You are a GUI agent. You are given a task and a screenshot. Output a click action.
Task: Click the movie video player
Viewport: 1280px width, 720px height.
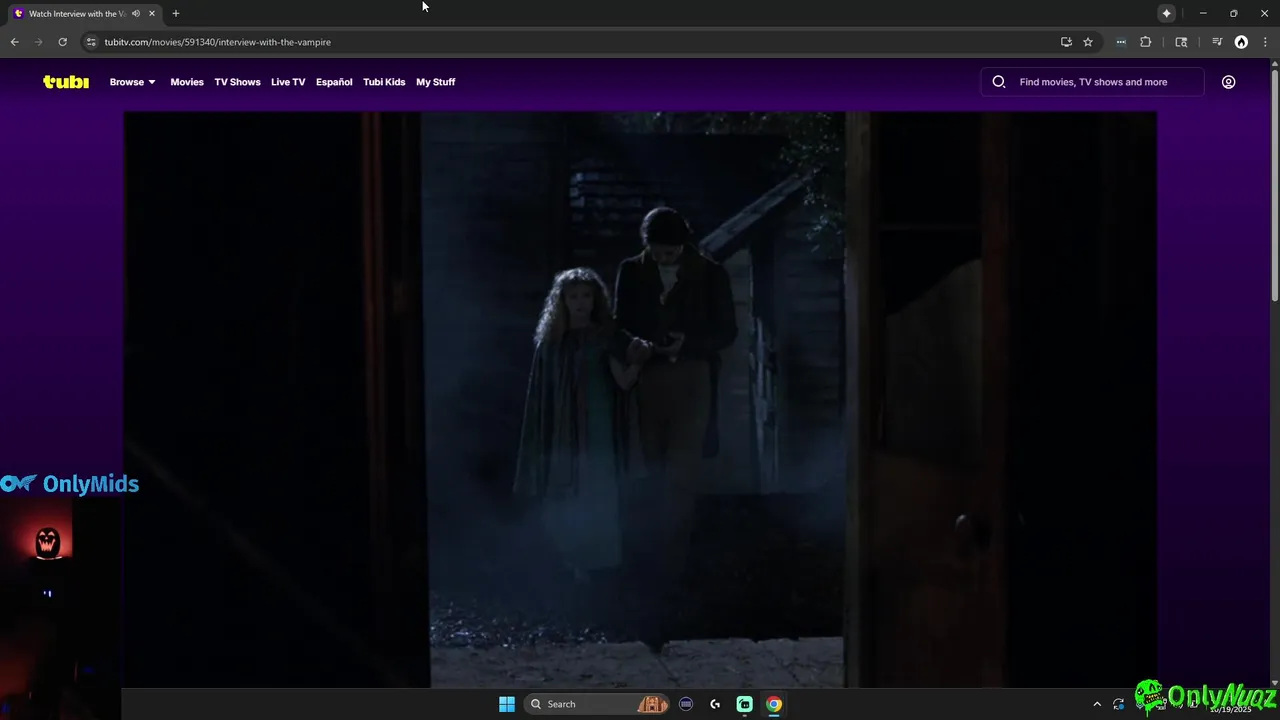[x=640, y=400]
